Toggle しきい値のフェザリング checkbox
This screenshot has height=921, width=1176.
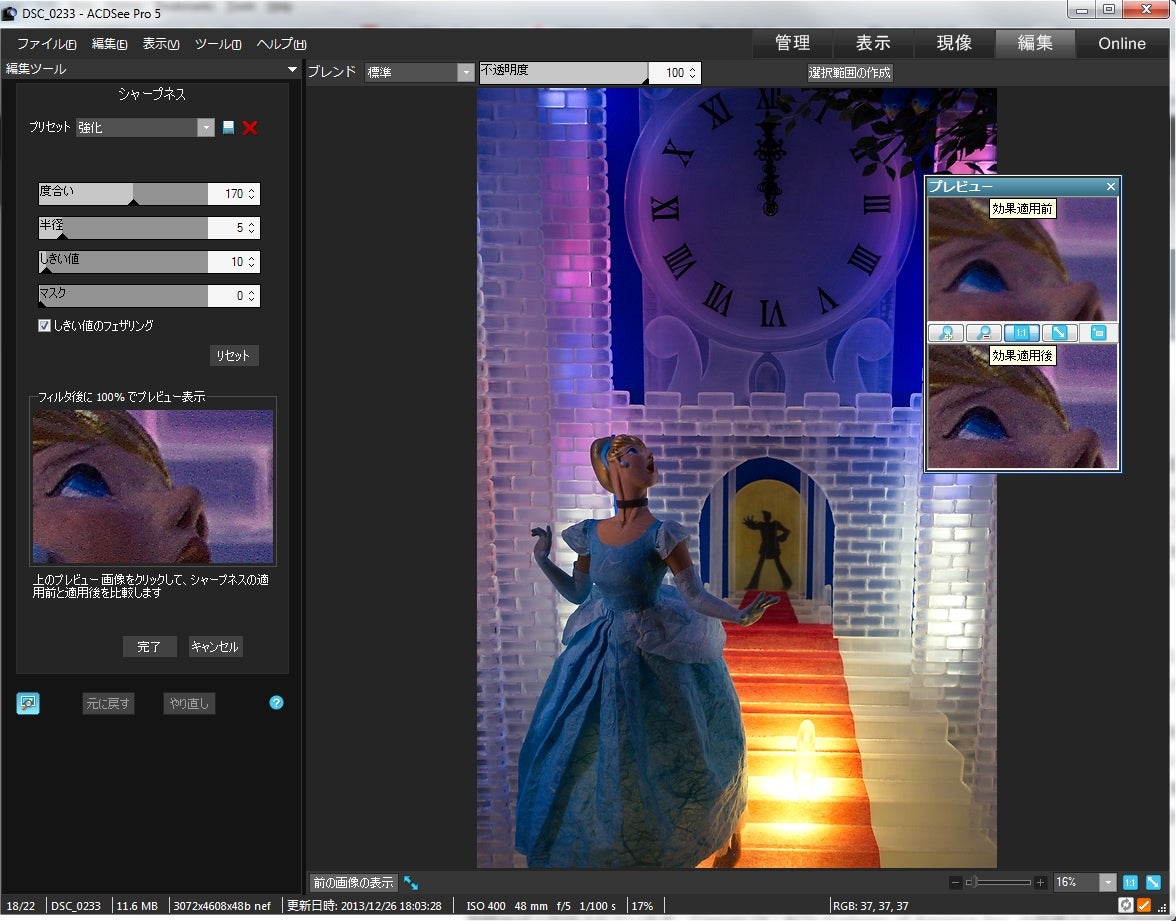[x=44, y=326]
